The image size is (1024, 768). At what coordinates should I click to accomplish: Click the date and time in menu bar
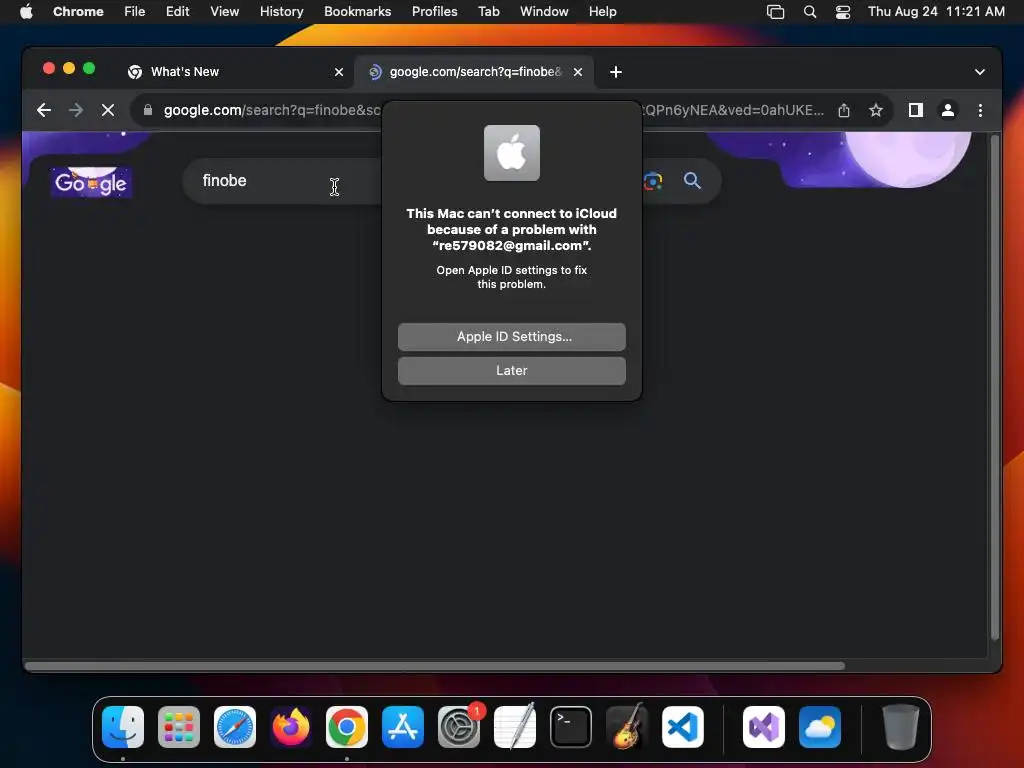[936, 11]
